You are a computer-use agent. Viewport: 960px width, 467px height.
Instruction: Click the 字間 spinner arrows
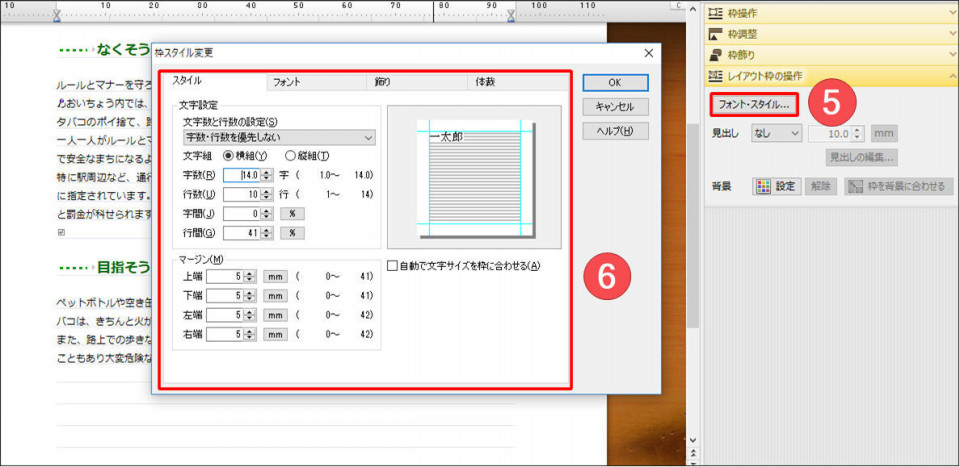[266, 214]
